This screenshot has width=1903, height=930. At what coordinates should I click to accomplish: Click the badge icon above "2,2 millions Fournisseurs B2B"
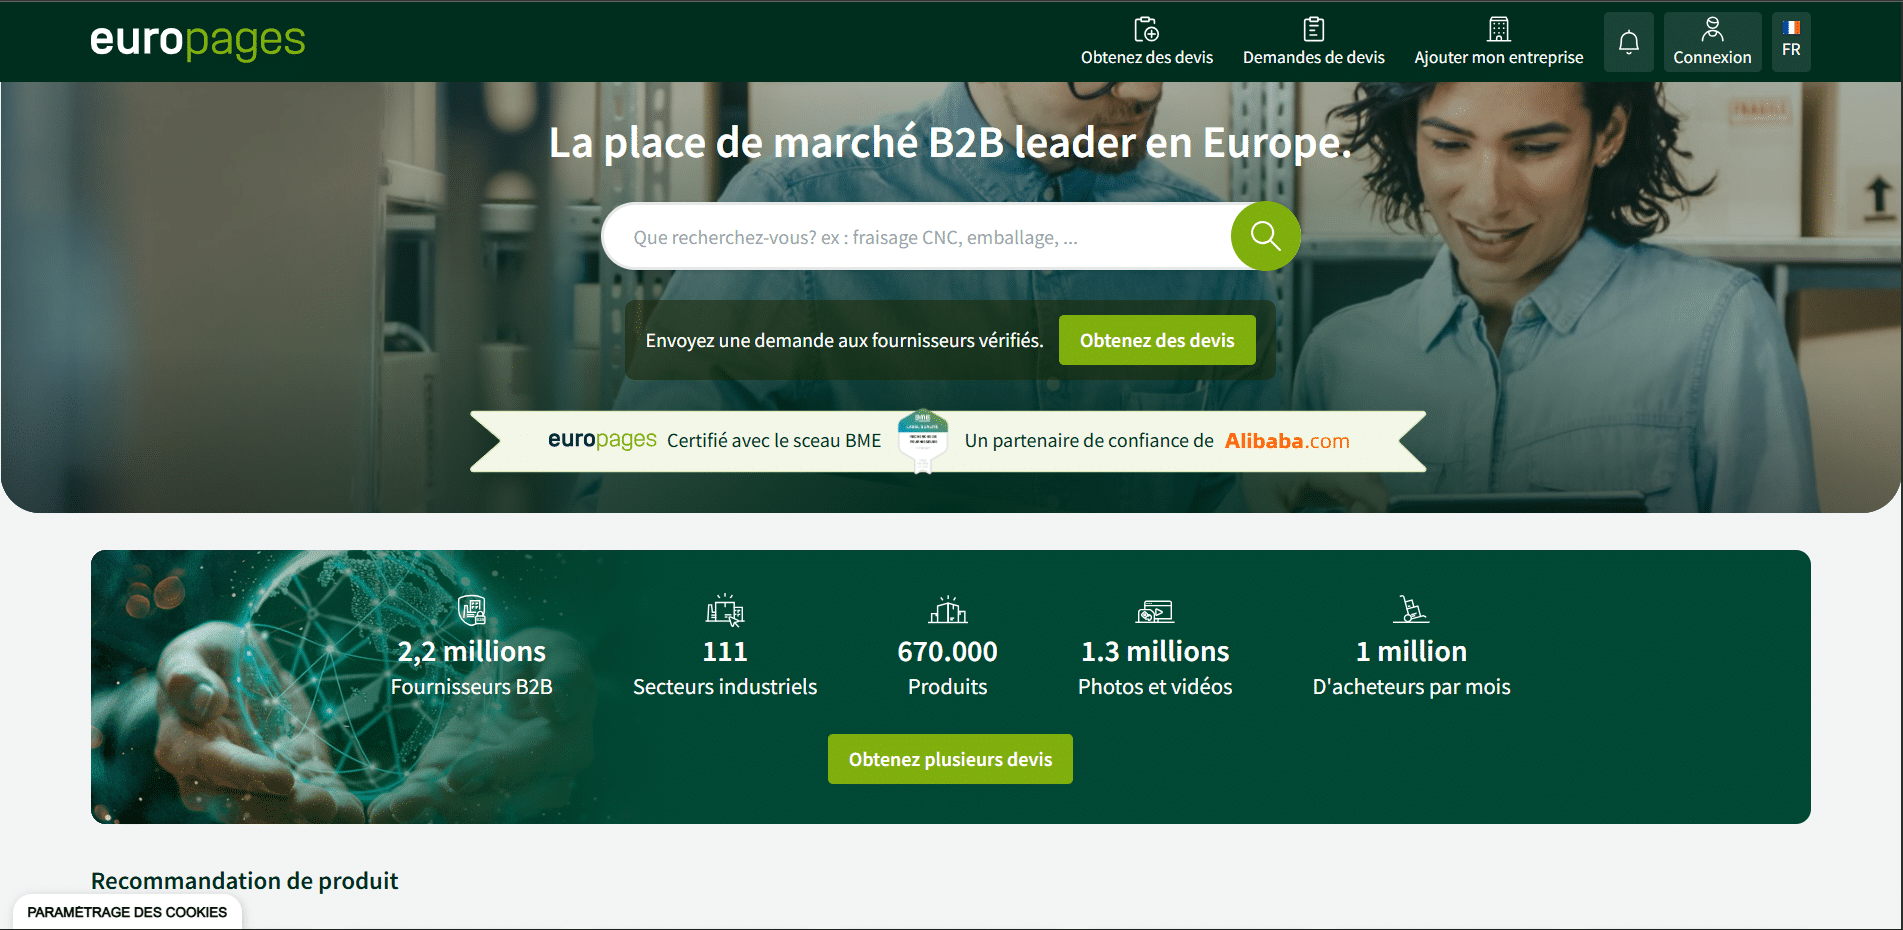pos(471,611)
